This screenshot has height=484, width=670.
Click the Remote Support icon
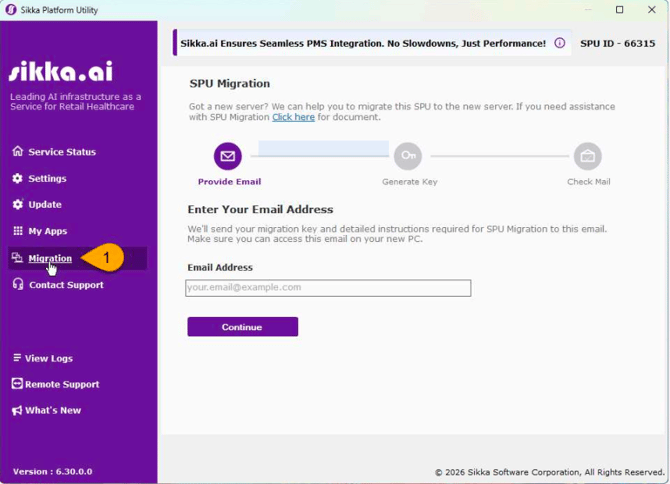[x=17, y=384]
